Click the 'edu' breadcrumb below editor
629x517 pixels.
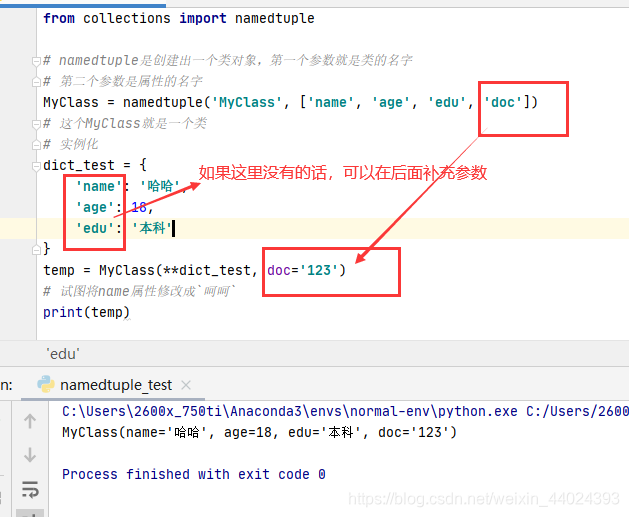63,354
